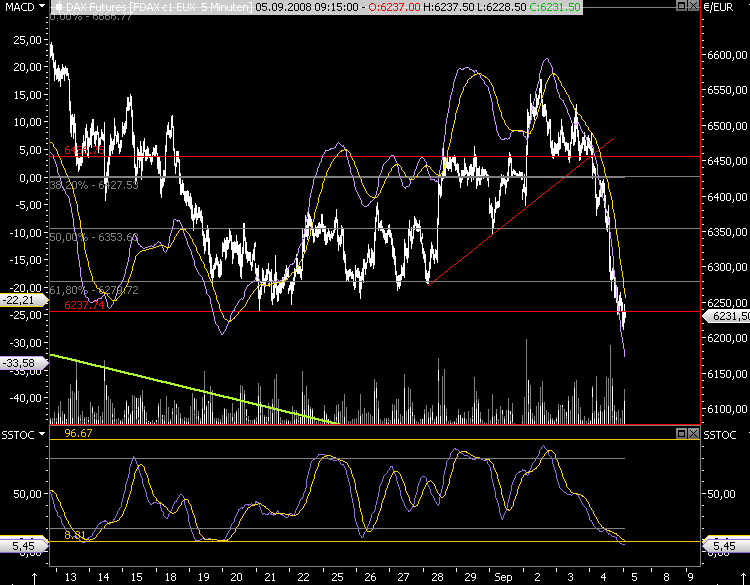
Task: Click the €/EUR currency label
Action: (x=718, y=7)
